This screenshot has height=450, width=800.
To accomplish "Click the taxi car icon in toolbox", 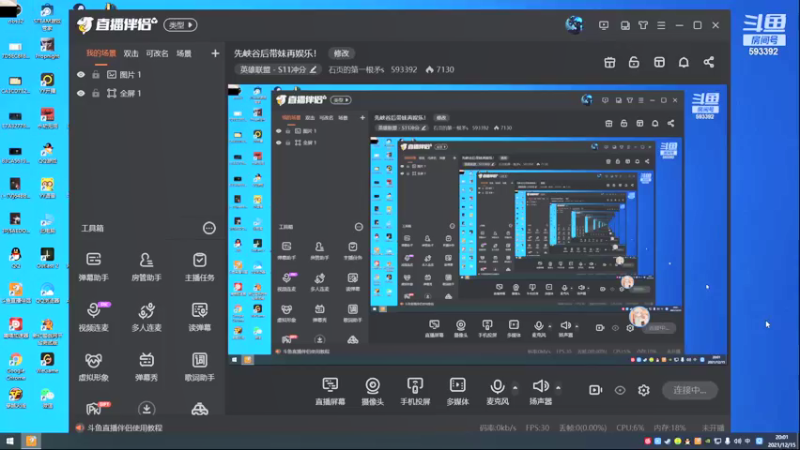I will pyautogui.click(x=199, y=409).
